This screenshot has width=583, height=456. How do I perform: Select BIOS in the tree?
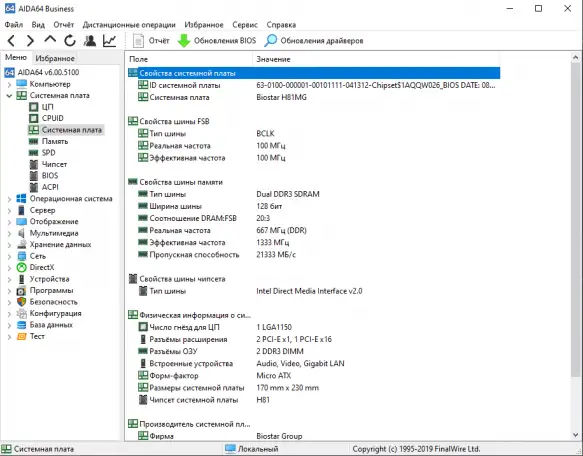coord(50,176)
